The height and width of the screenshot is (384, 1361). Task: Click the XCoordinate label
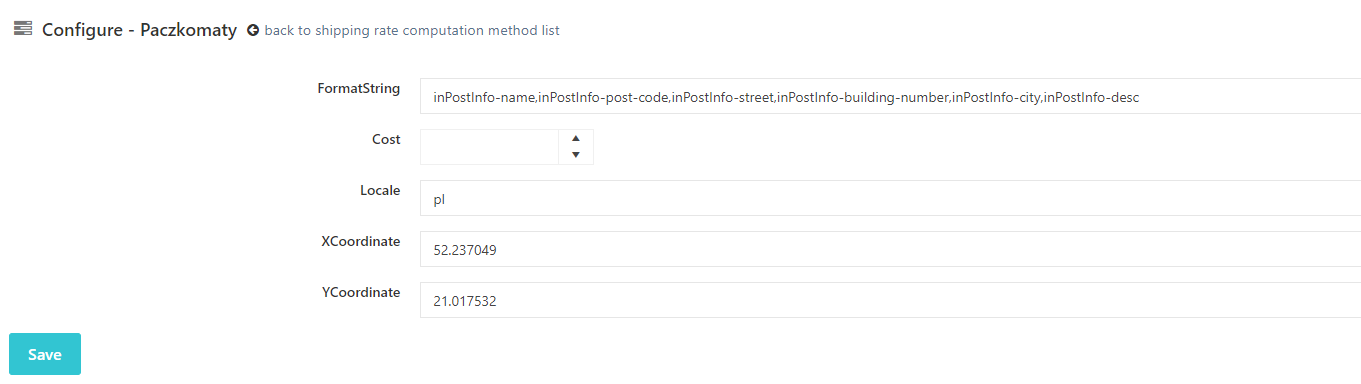pos(361,241)
